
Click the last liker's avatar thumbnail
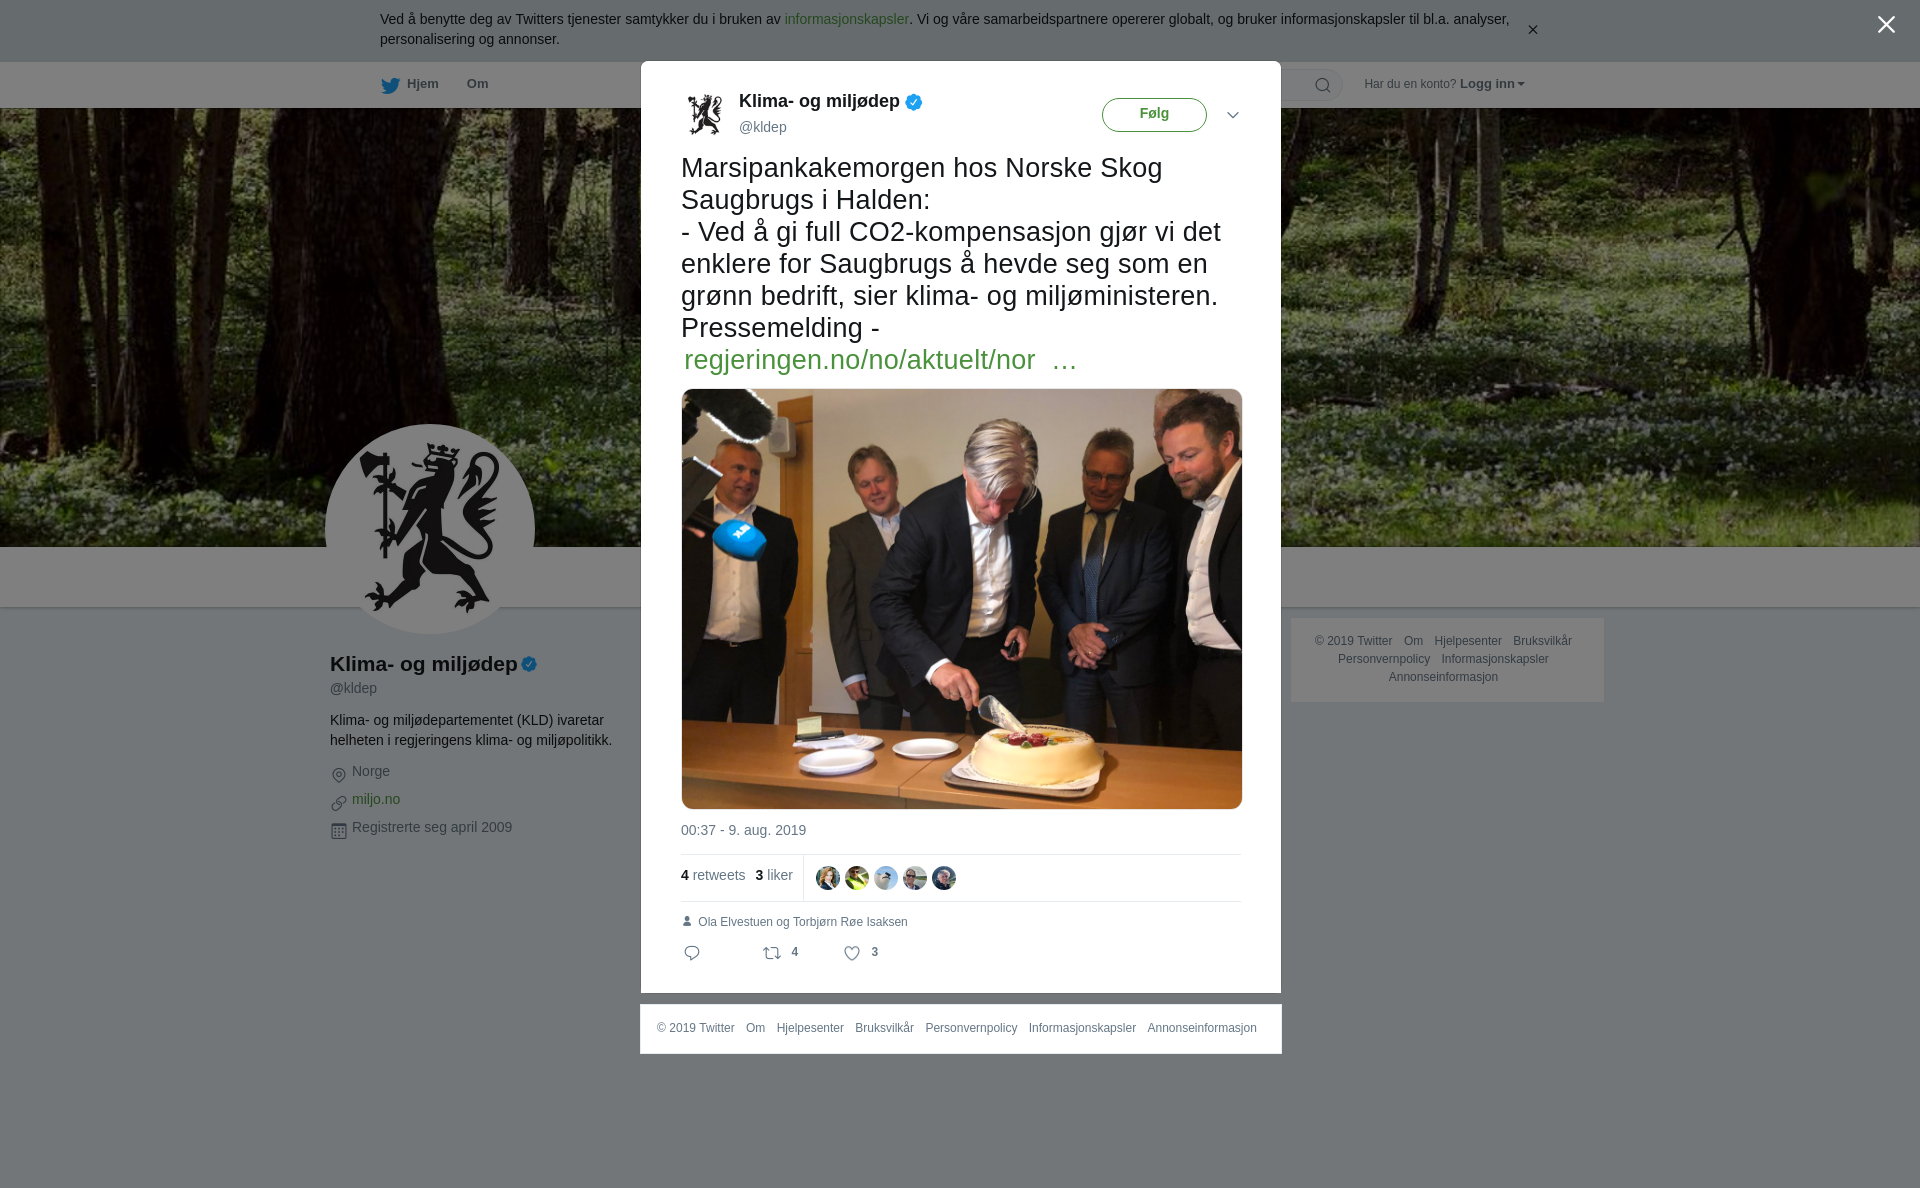coord(944,878)
